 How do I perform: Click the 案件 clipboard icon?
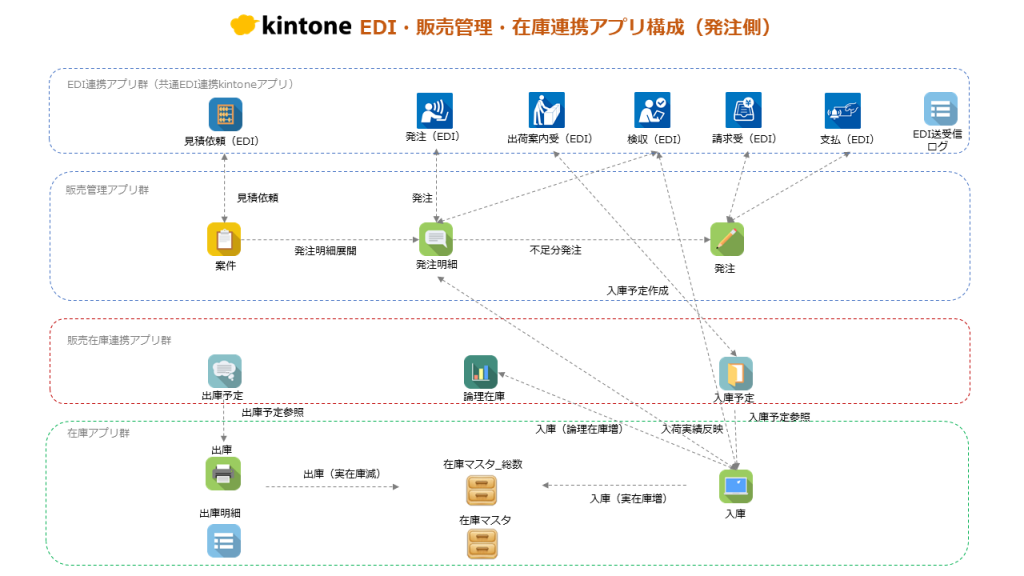224,239
